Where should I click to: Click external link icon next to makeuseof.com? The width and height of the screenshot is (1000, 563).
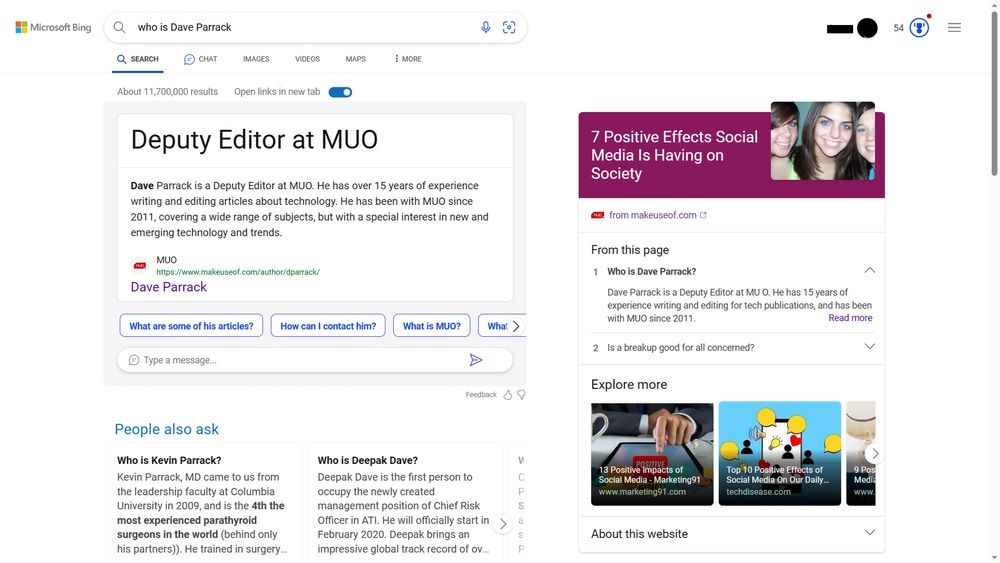point(703,215)
